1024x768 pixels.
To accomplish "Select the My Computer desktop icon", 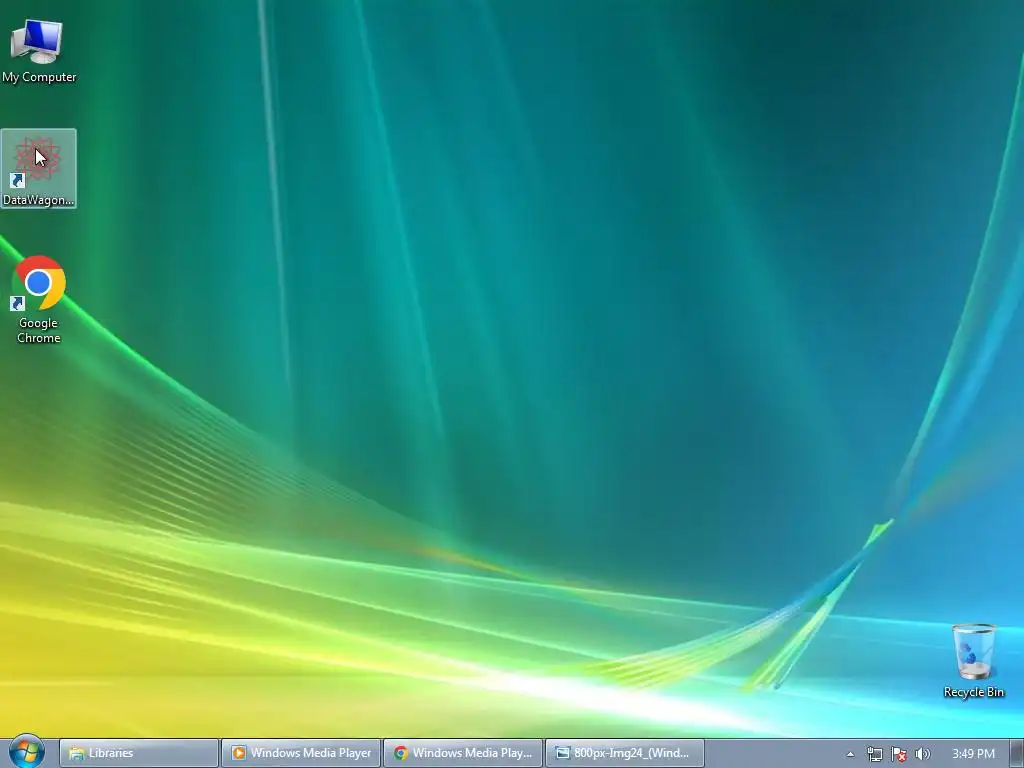I will point(39,51).
